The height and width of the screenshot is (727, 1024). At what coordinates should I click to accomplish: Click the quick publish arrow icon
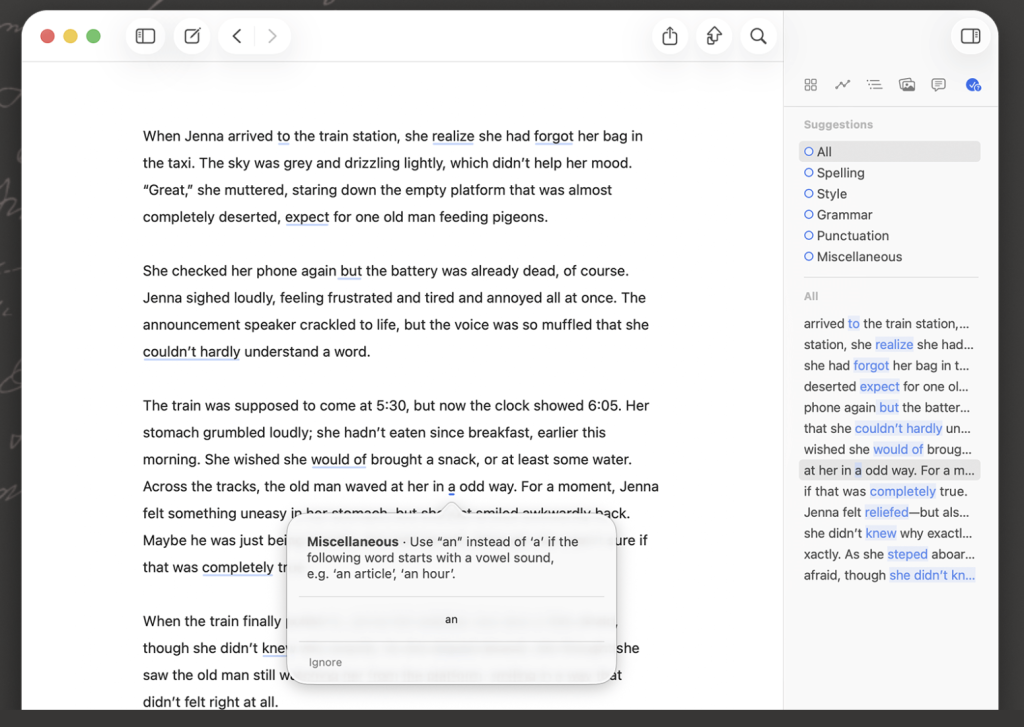(714, 37)
